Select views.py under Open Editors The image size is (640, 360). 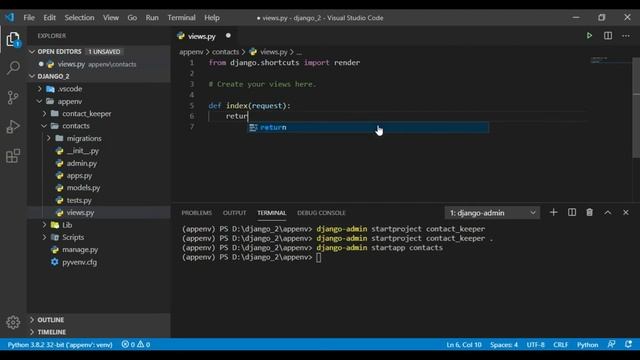click(x=99, y=64)
